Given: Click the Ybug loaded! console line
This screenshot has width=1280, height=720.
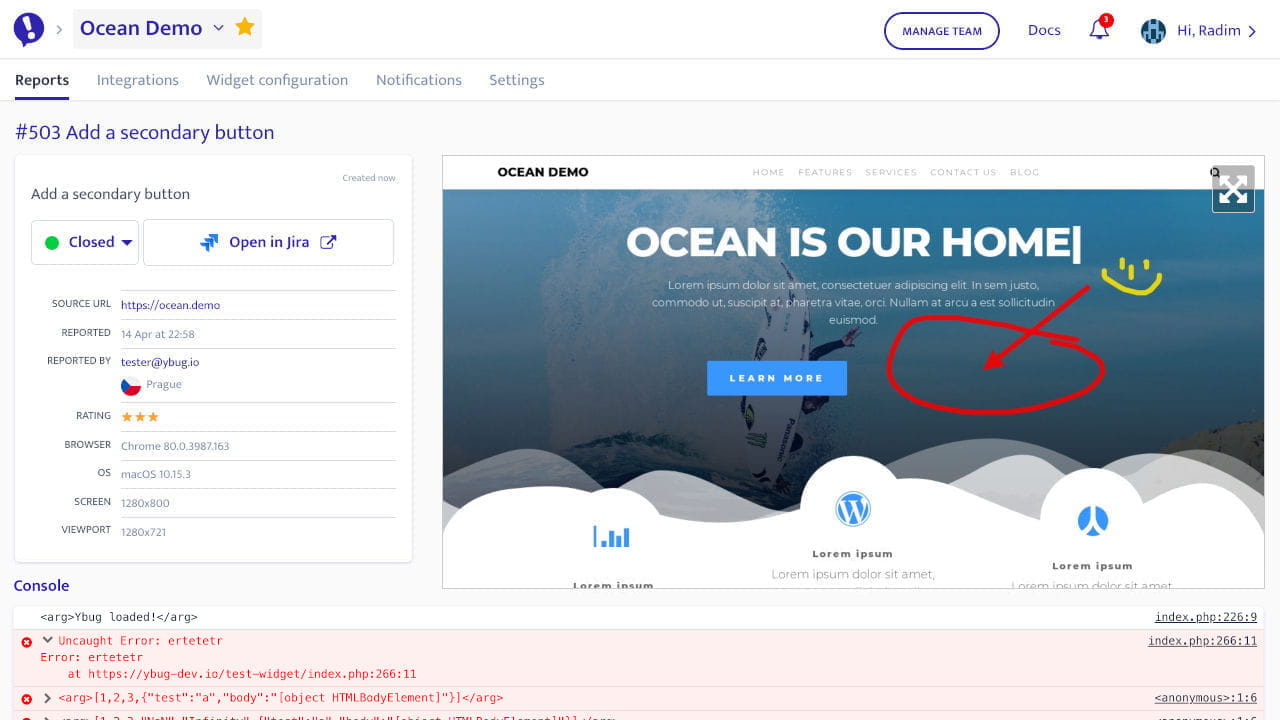Looking at the screenshot, I should pos(119,618).
